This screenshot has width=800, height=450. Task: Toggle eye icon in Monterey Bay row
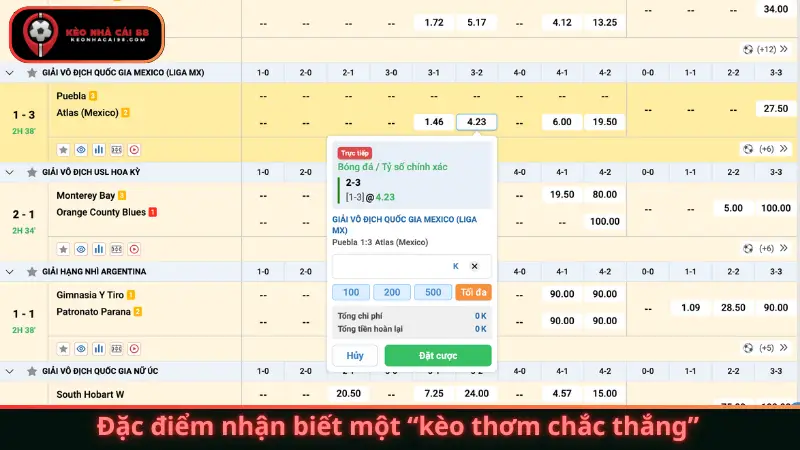pyautogui.click(x=81, y=249)
